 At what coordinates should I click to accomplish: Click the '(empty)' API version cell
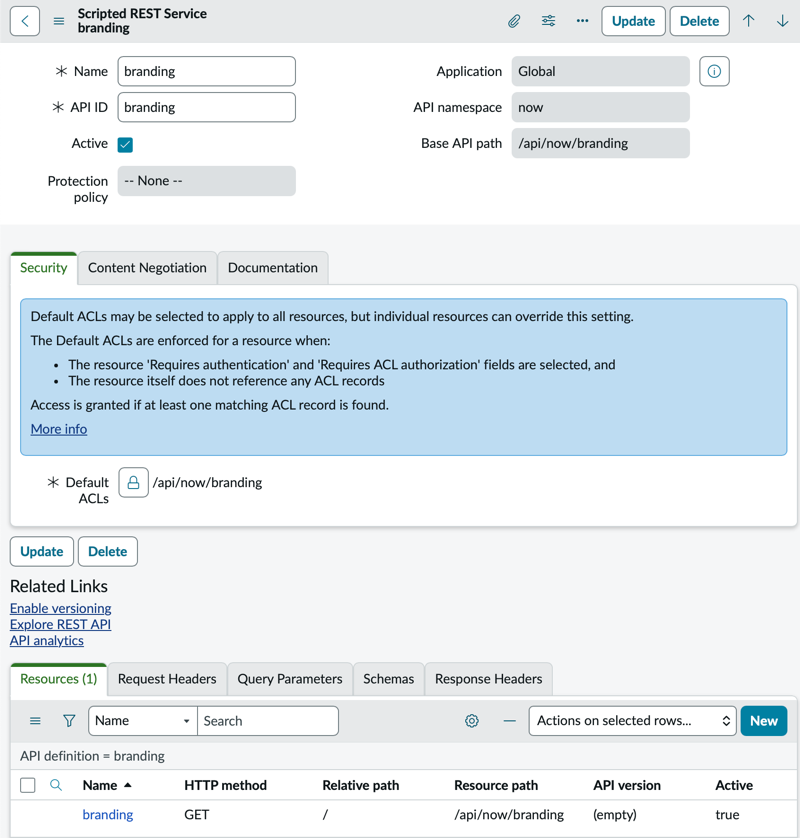pos(615,814)
